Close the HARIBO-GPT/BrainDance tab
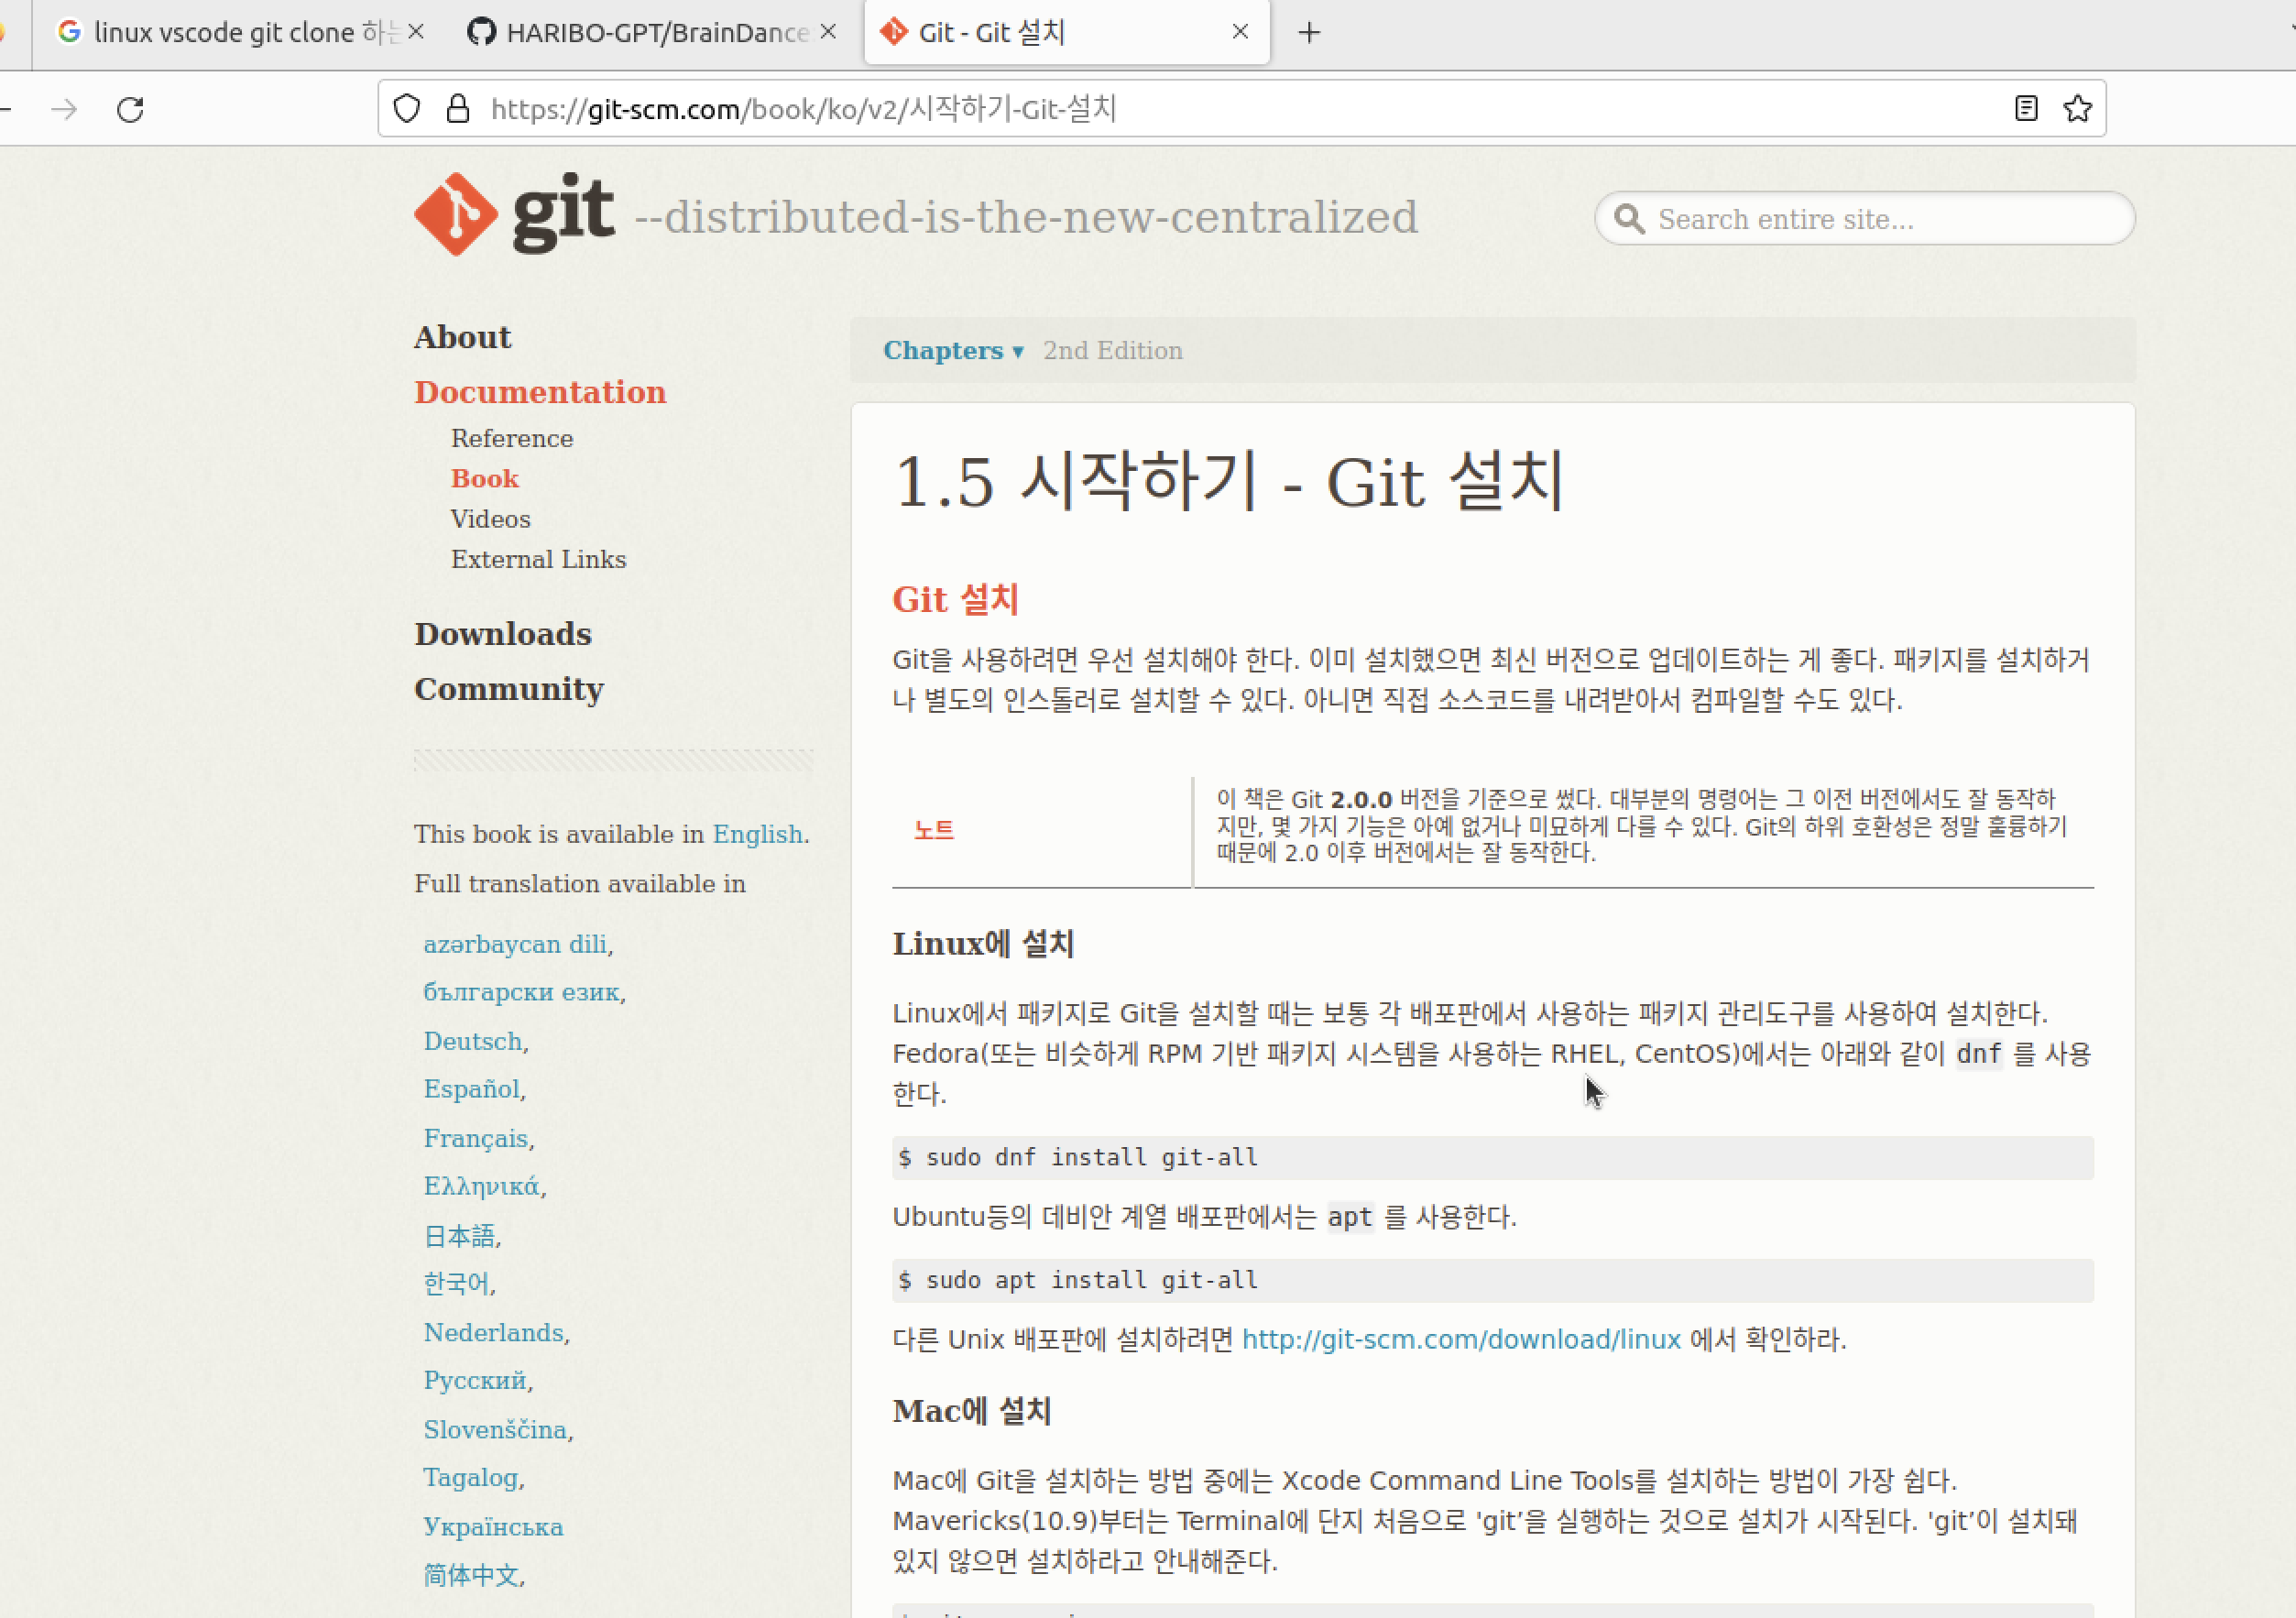 coord(828,32)
